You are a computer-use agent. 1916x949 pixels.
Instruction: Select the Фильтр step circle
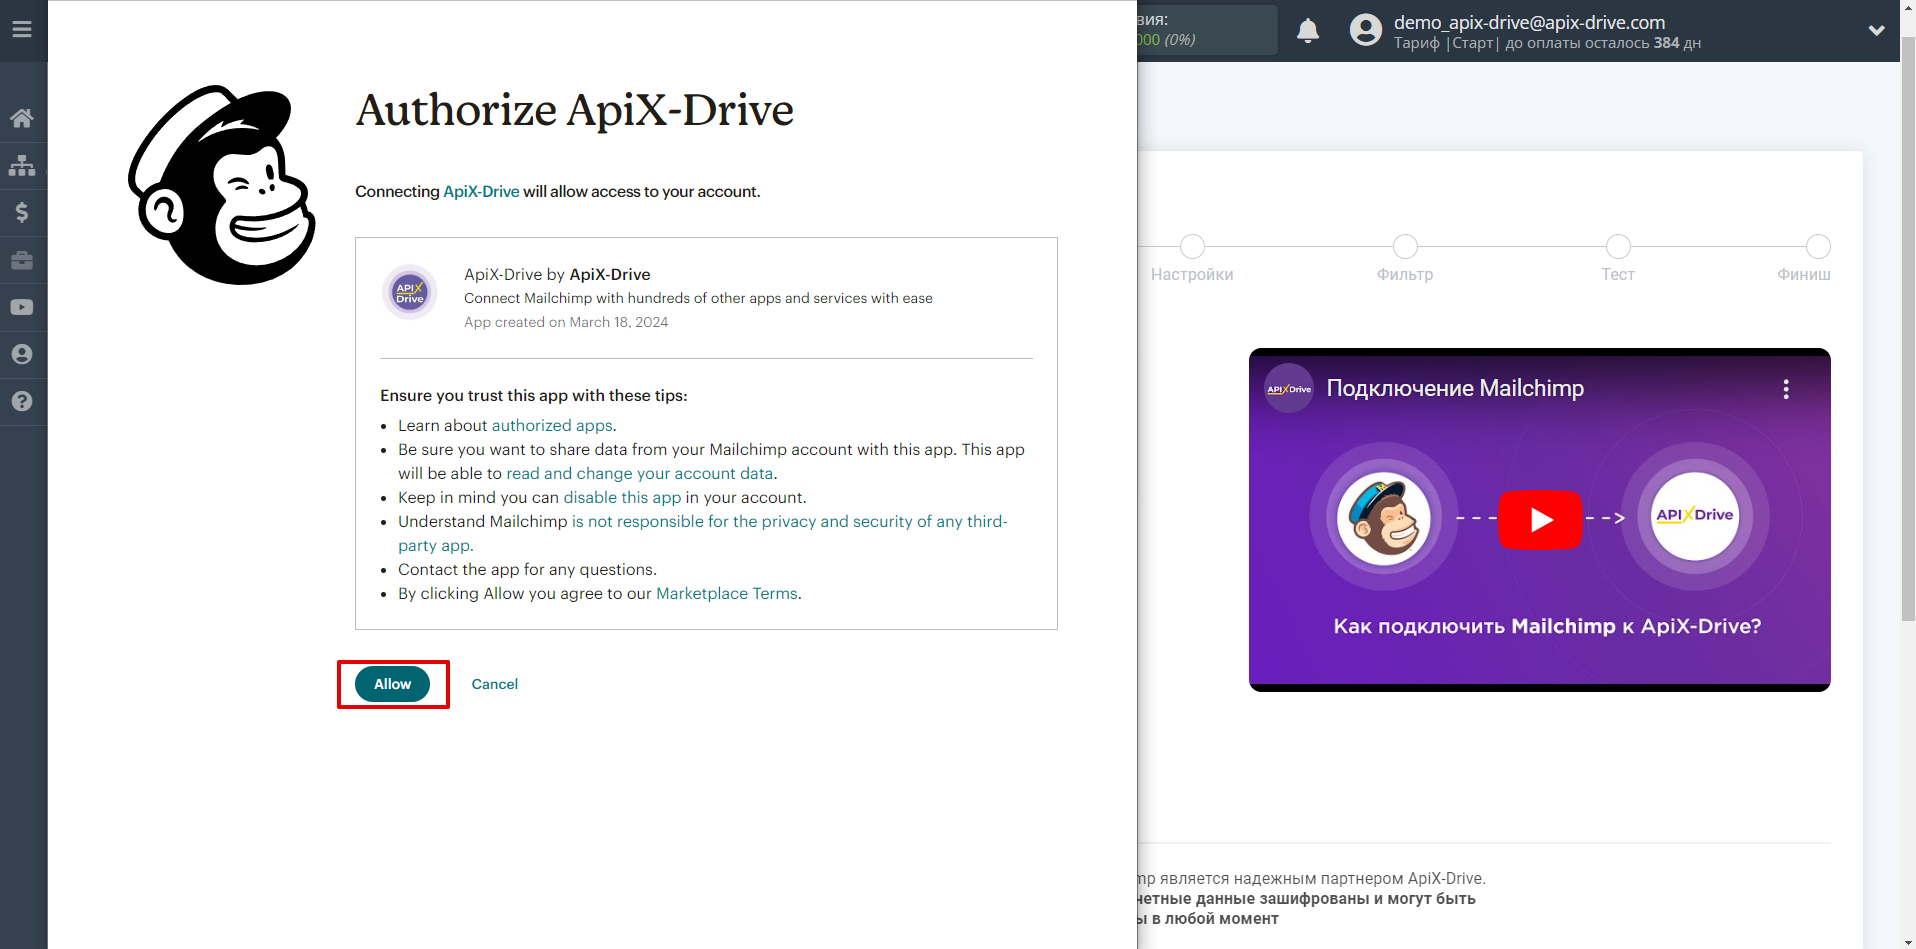(x=1405, y=246)
